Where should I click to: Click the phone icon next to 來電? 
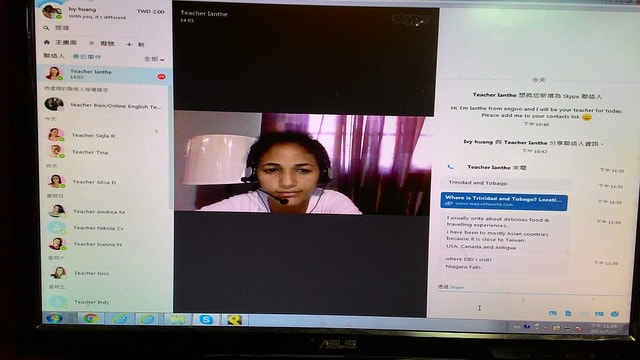coord(450,167)
